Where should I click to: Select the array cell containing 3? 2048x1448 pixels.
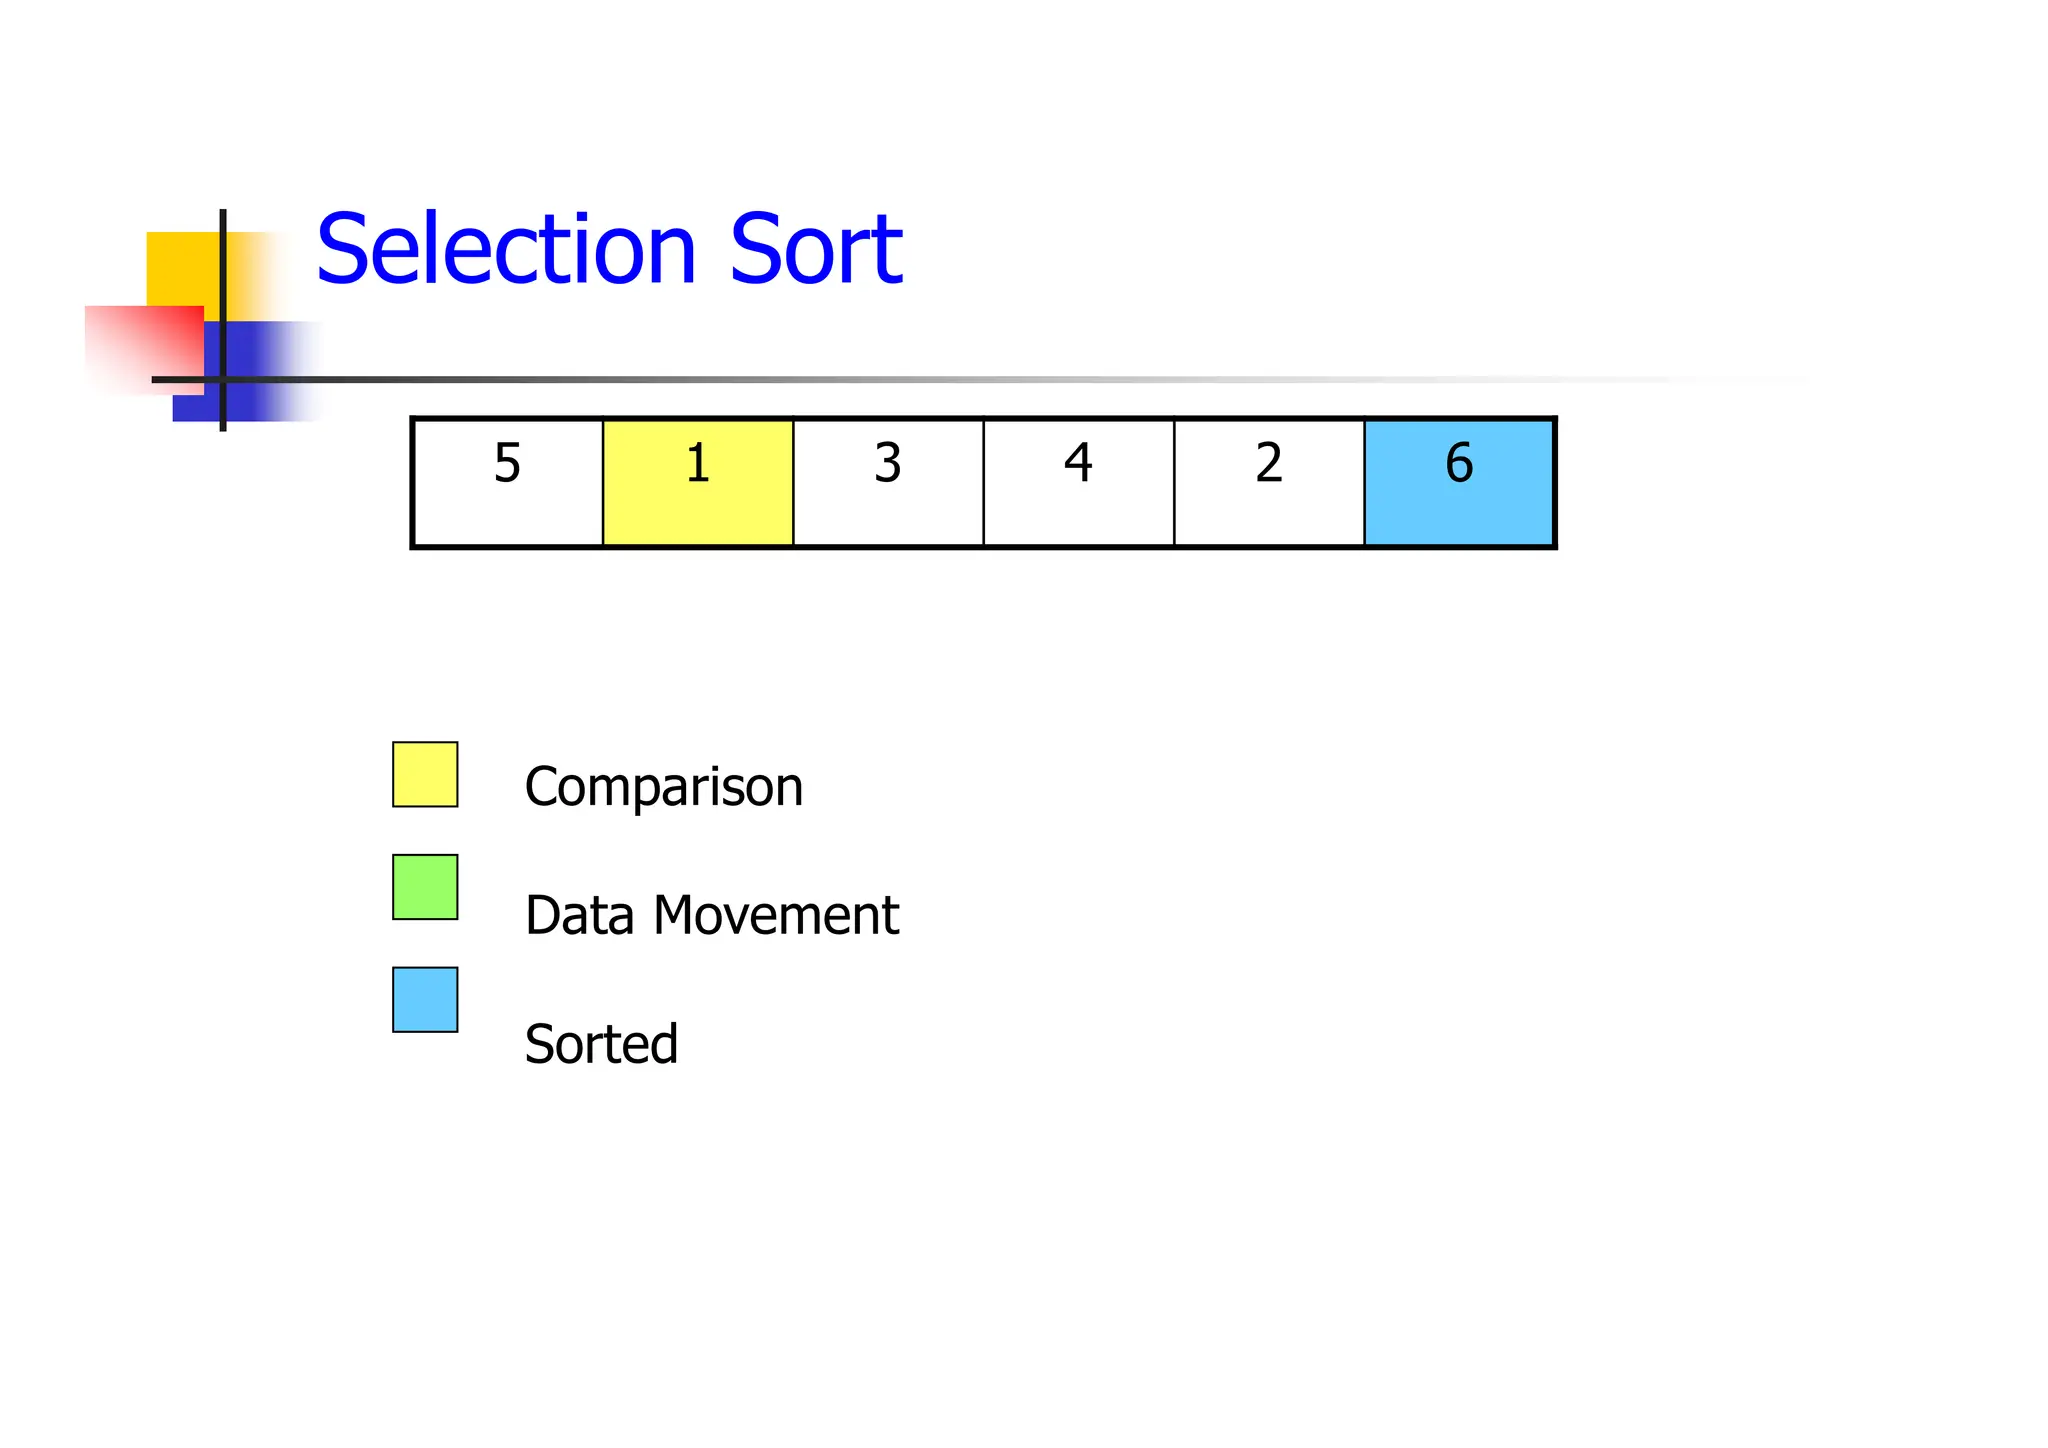pyautogui.click(x=888, y=482)
